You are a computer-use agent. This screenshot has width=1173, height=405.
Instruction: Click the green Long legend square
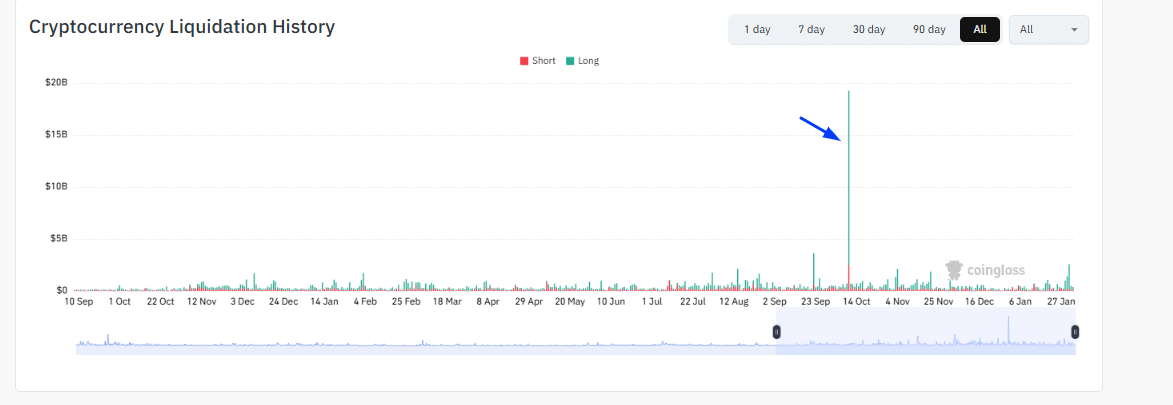point(570,61)
